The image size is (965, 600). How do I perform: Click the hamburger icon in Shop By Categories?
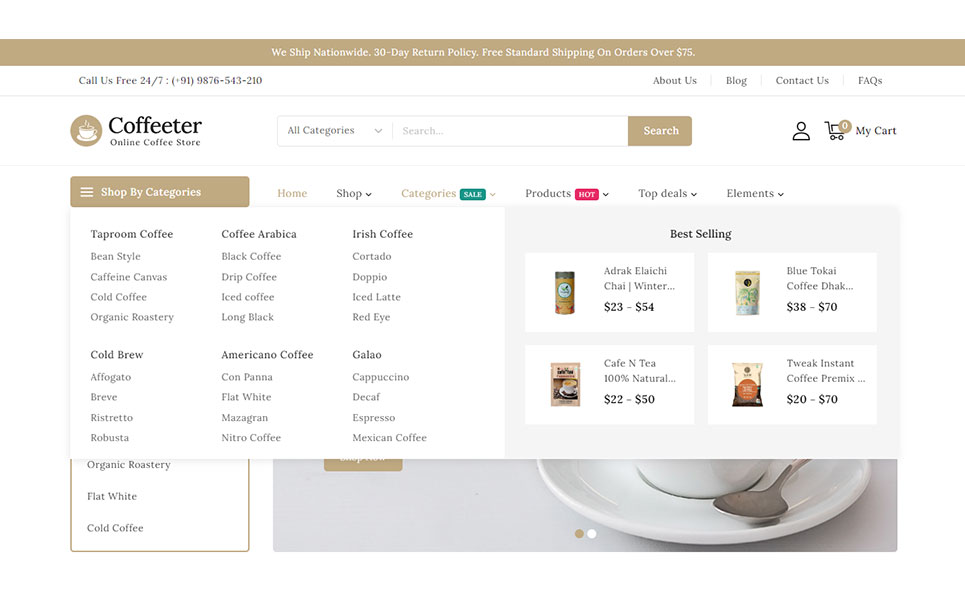(87, 192)
